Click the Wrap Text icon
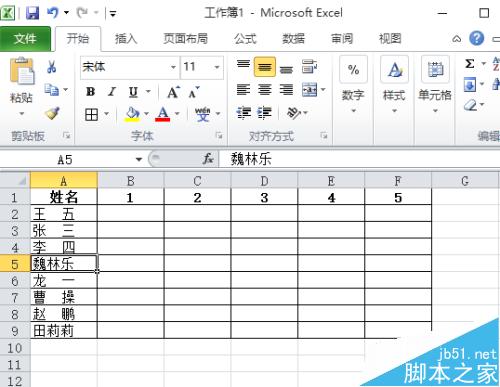 310,67
